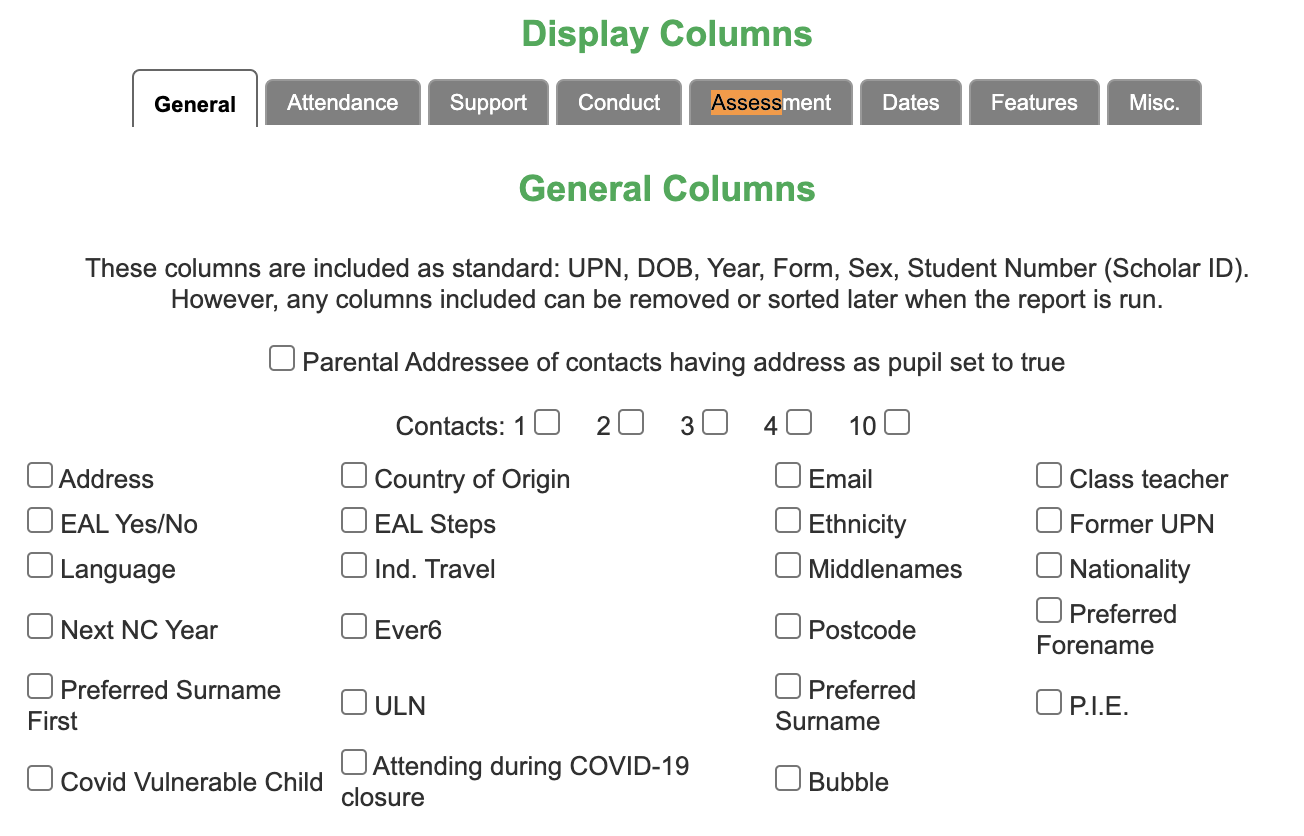Tick the Contacts 1 checkbox

point(547,422)
